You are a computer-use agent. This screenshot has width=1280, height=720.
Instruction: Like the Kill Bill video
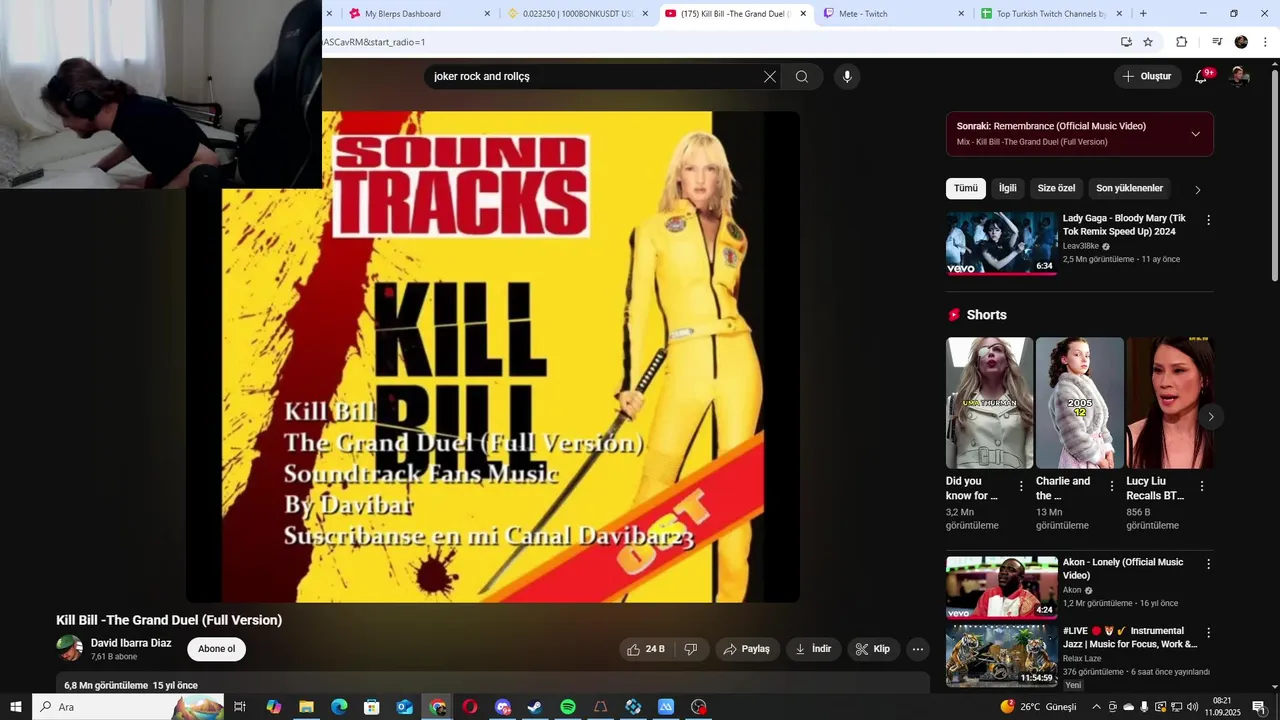[646, 649]
